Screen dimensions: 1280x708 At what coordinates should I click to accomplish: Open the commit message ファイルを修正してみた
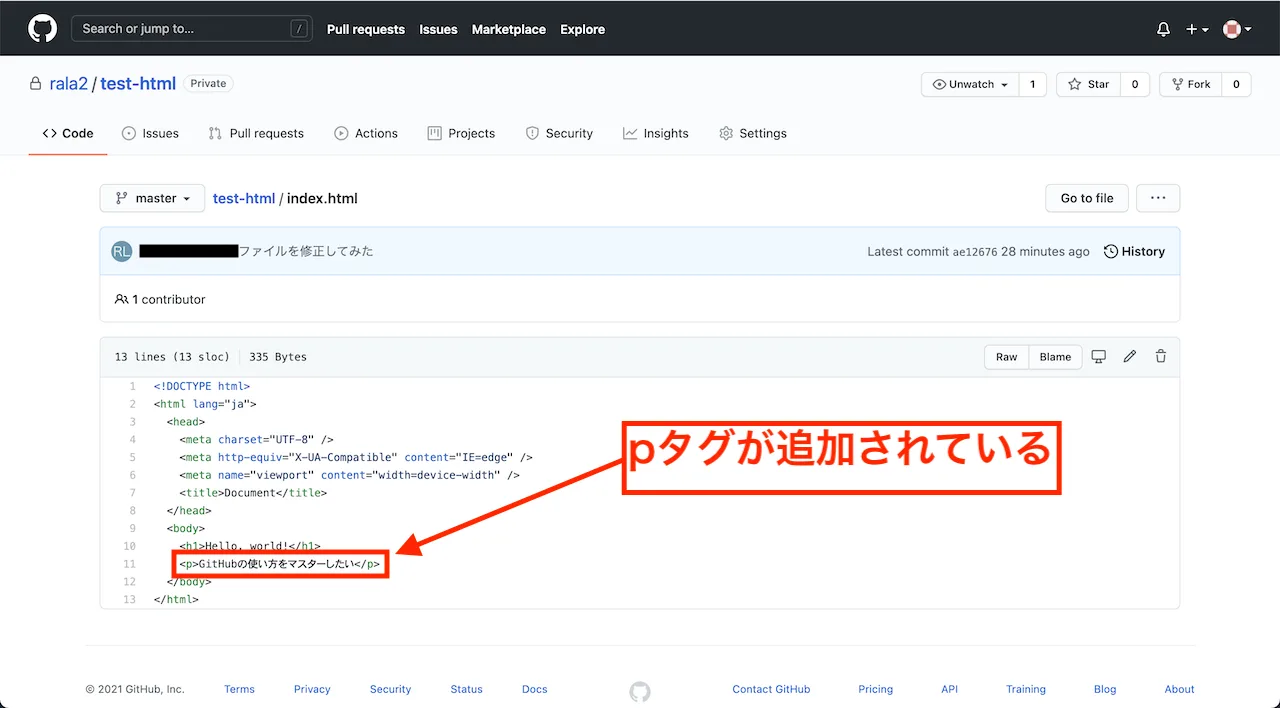pos(306,251)
